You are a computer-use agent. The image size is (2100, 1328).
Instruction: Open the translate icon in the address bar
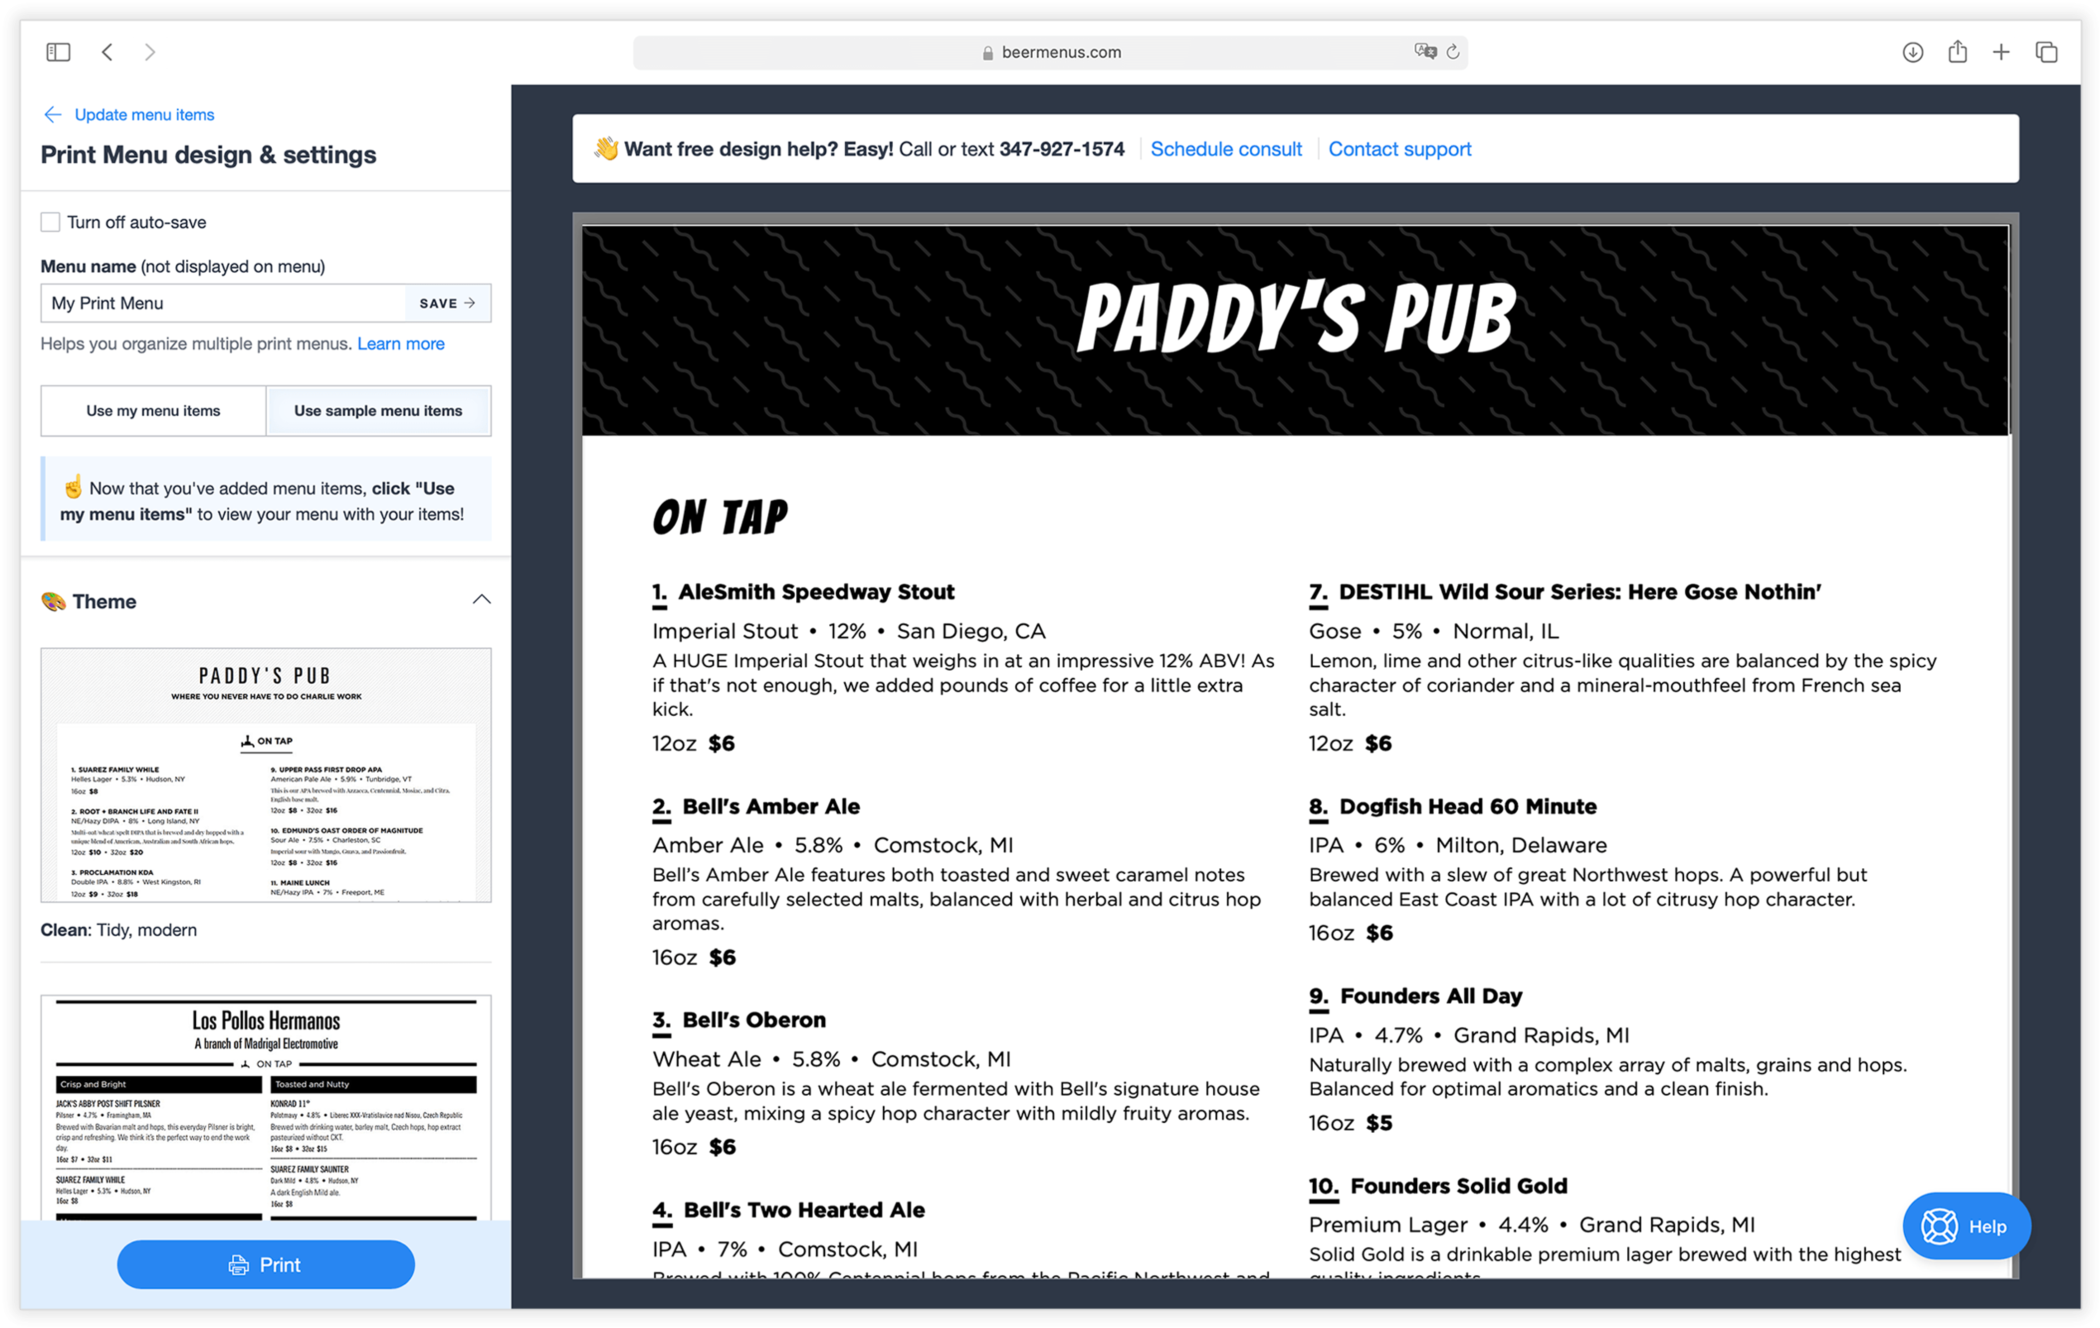pyautogui.click(x=1426, y=51)
